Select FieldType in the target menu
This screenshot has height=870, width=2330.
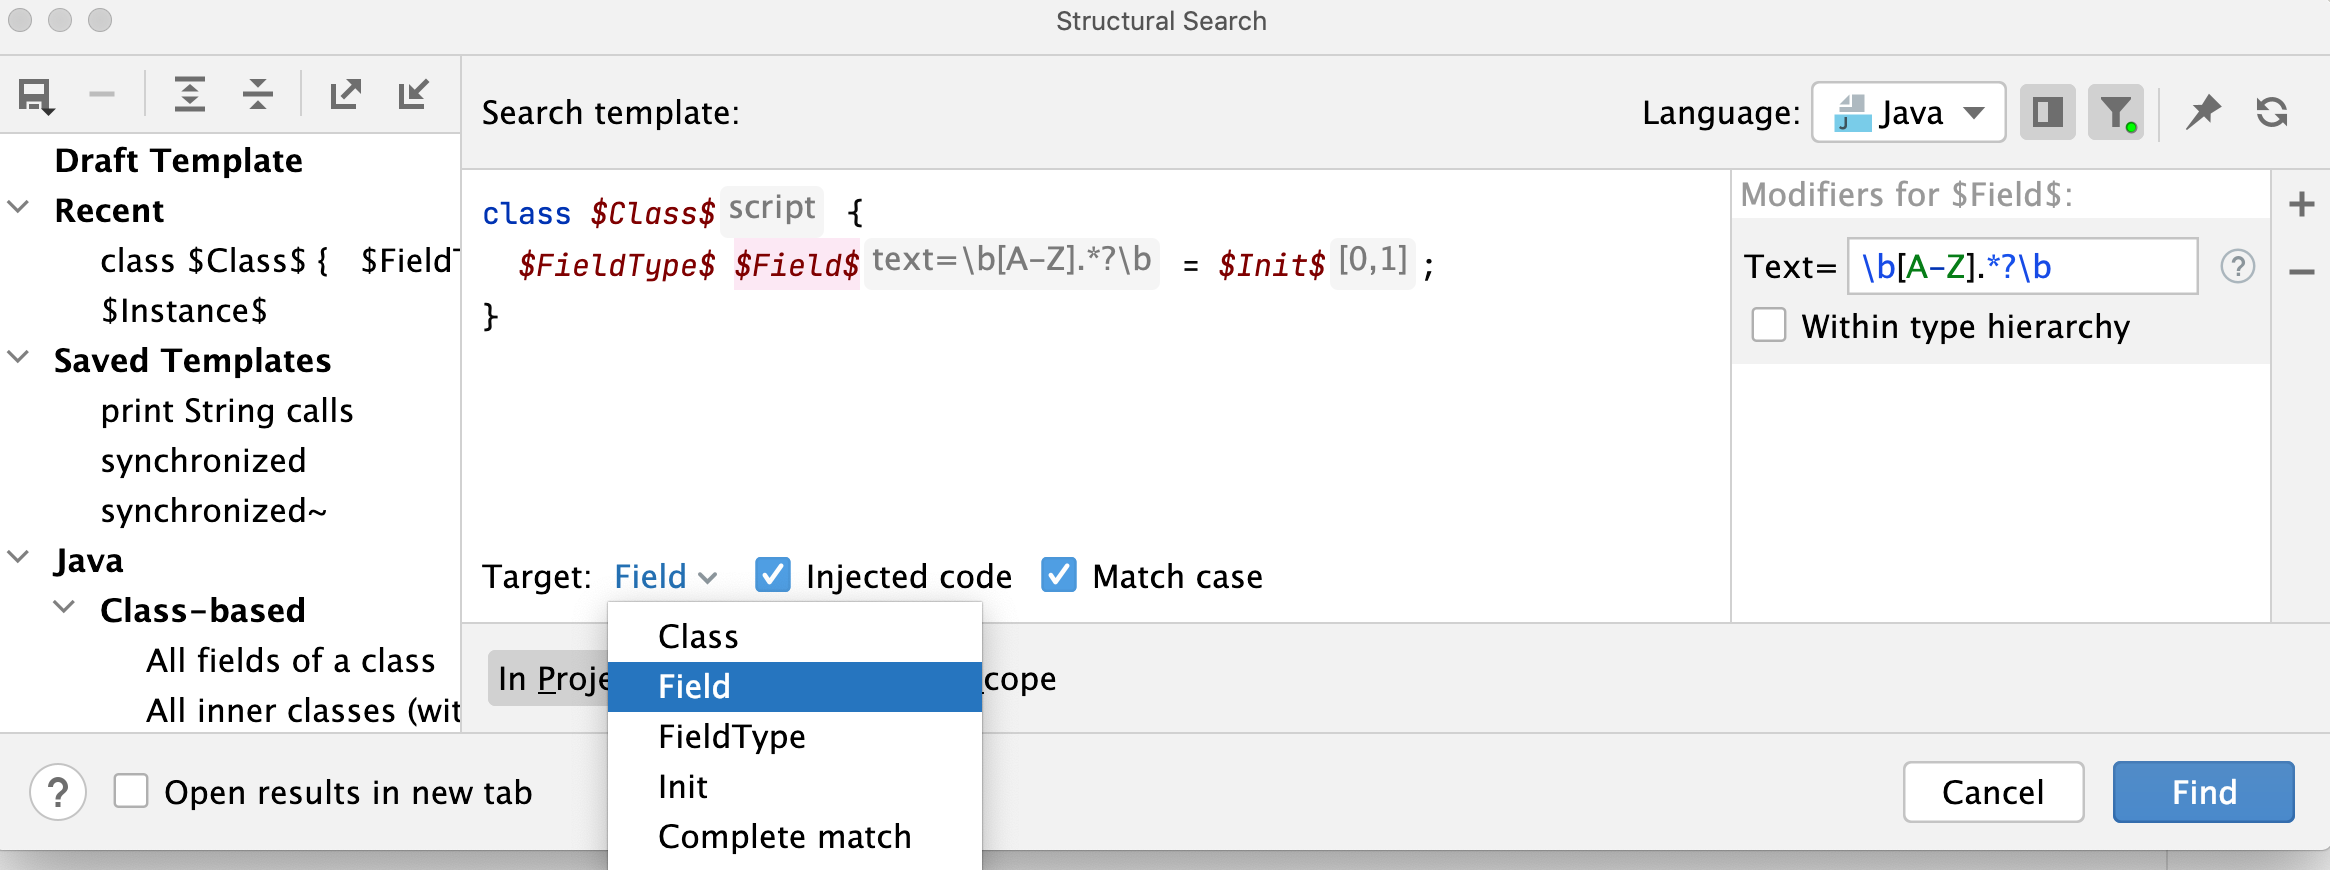(x=731, y=737)
